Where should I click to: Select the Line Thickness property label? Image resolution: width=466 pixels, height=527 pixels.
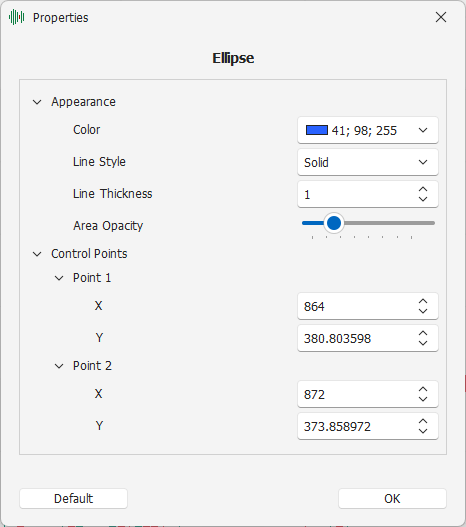point(113,194)
